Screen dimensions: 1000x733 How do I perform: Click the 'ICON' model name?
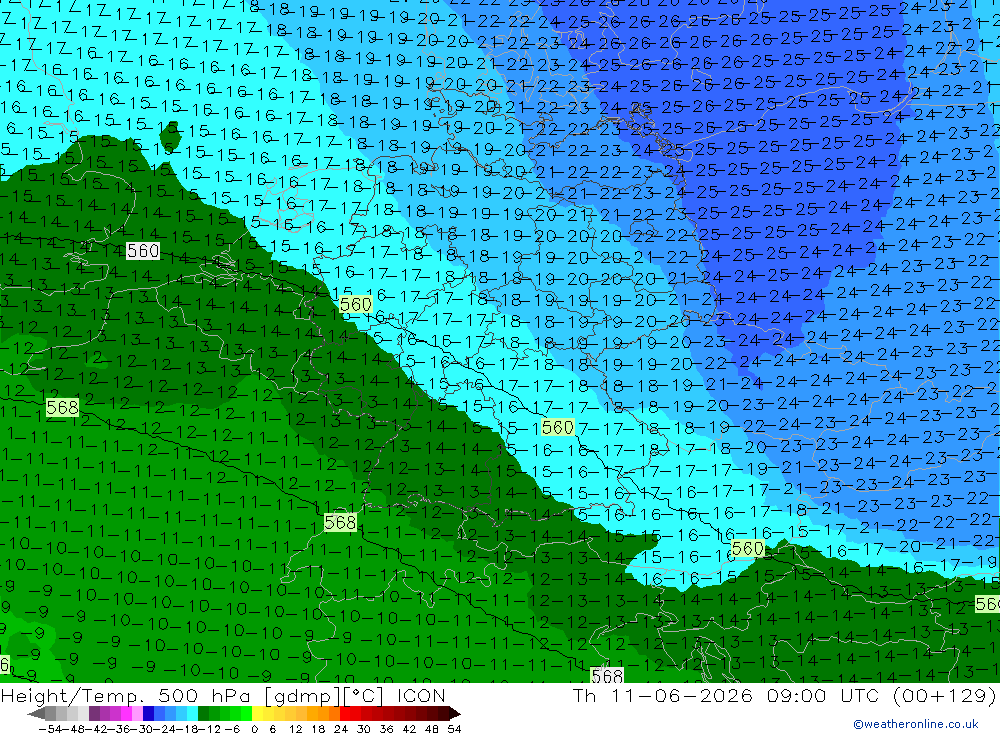coord(421,696)
